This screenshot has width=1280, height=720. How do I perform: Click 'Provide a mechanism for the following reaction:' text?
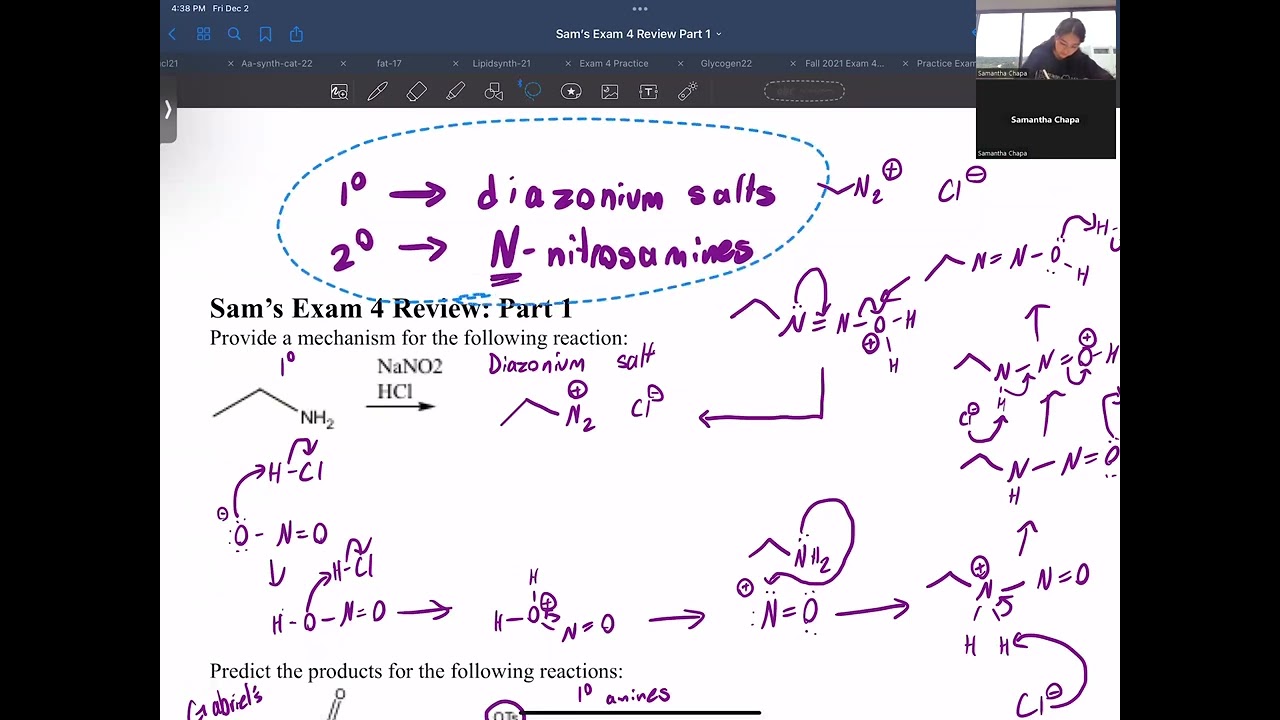(x=419, y=338)
